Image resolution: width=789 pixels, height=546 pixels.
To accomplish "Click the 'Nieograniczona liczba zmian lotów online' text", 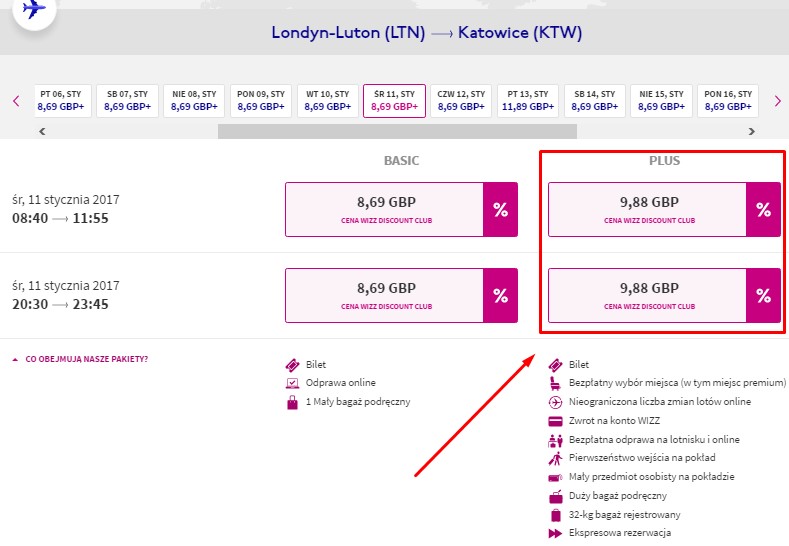I will pos(660,402).
